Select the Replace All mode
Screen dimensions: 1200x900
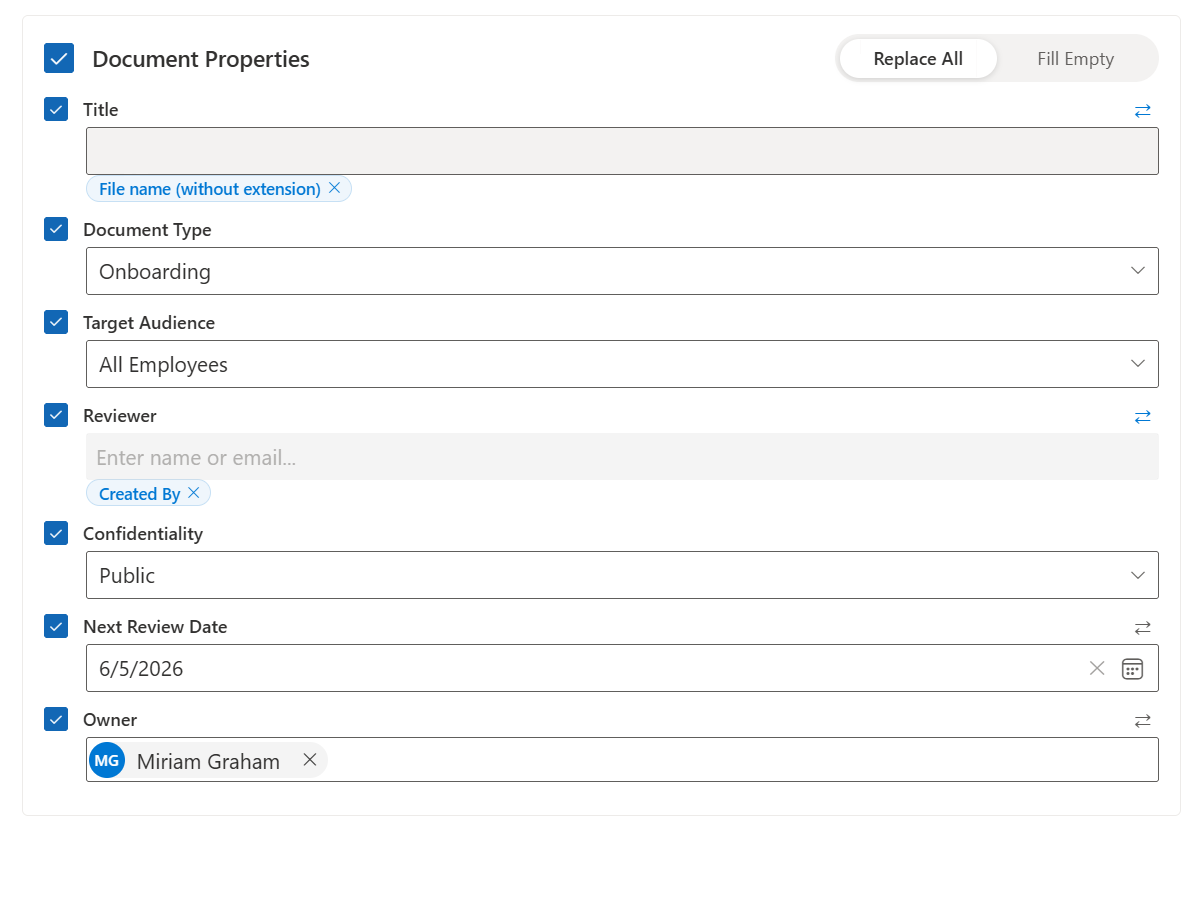pyautogui.click(x=918, y=59)
